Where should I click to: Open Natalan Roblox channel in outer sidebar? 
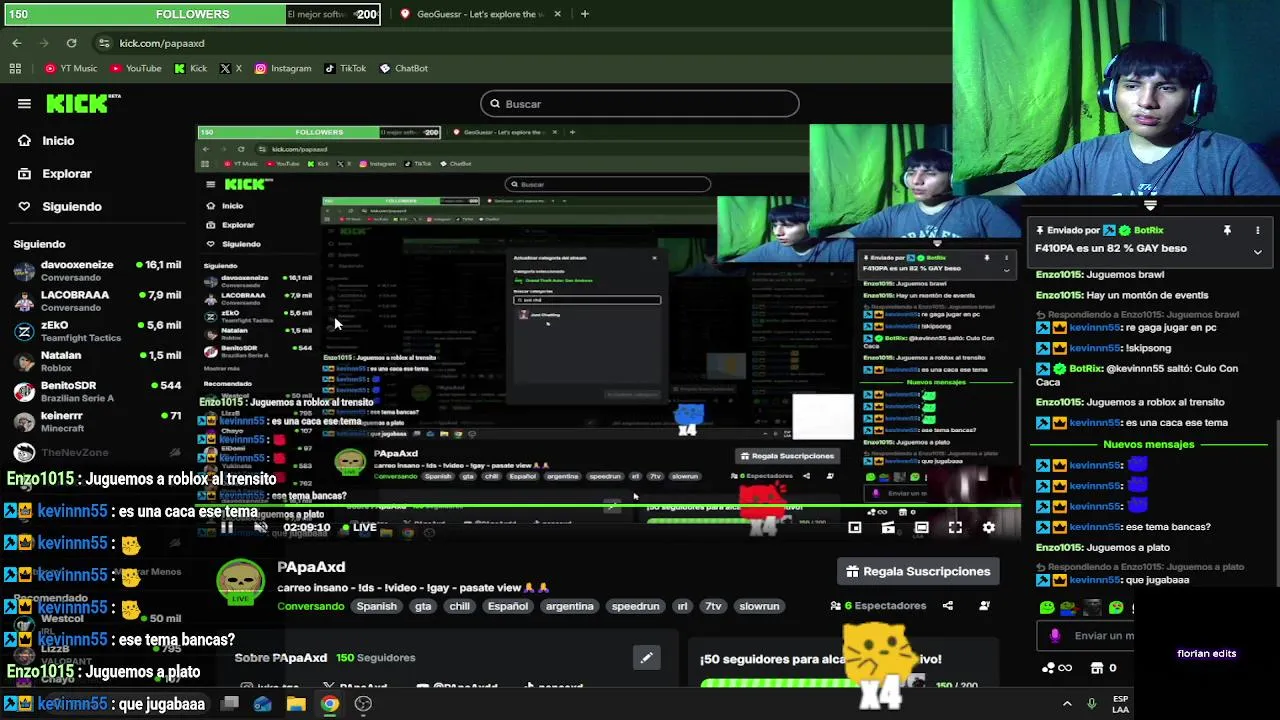click(x=97, y=361)
